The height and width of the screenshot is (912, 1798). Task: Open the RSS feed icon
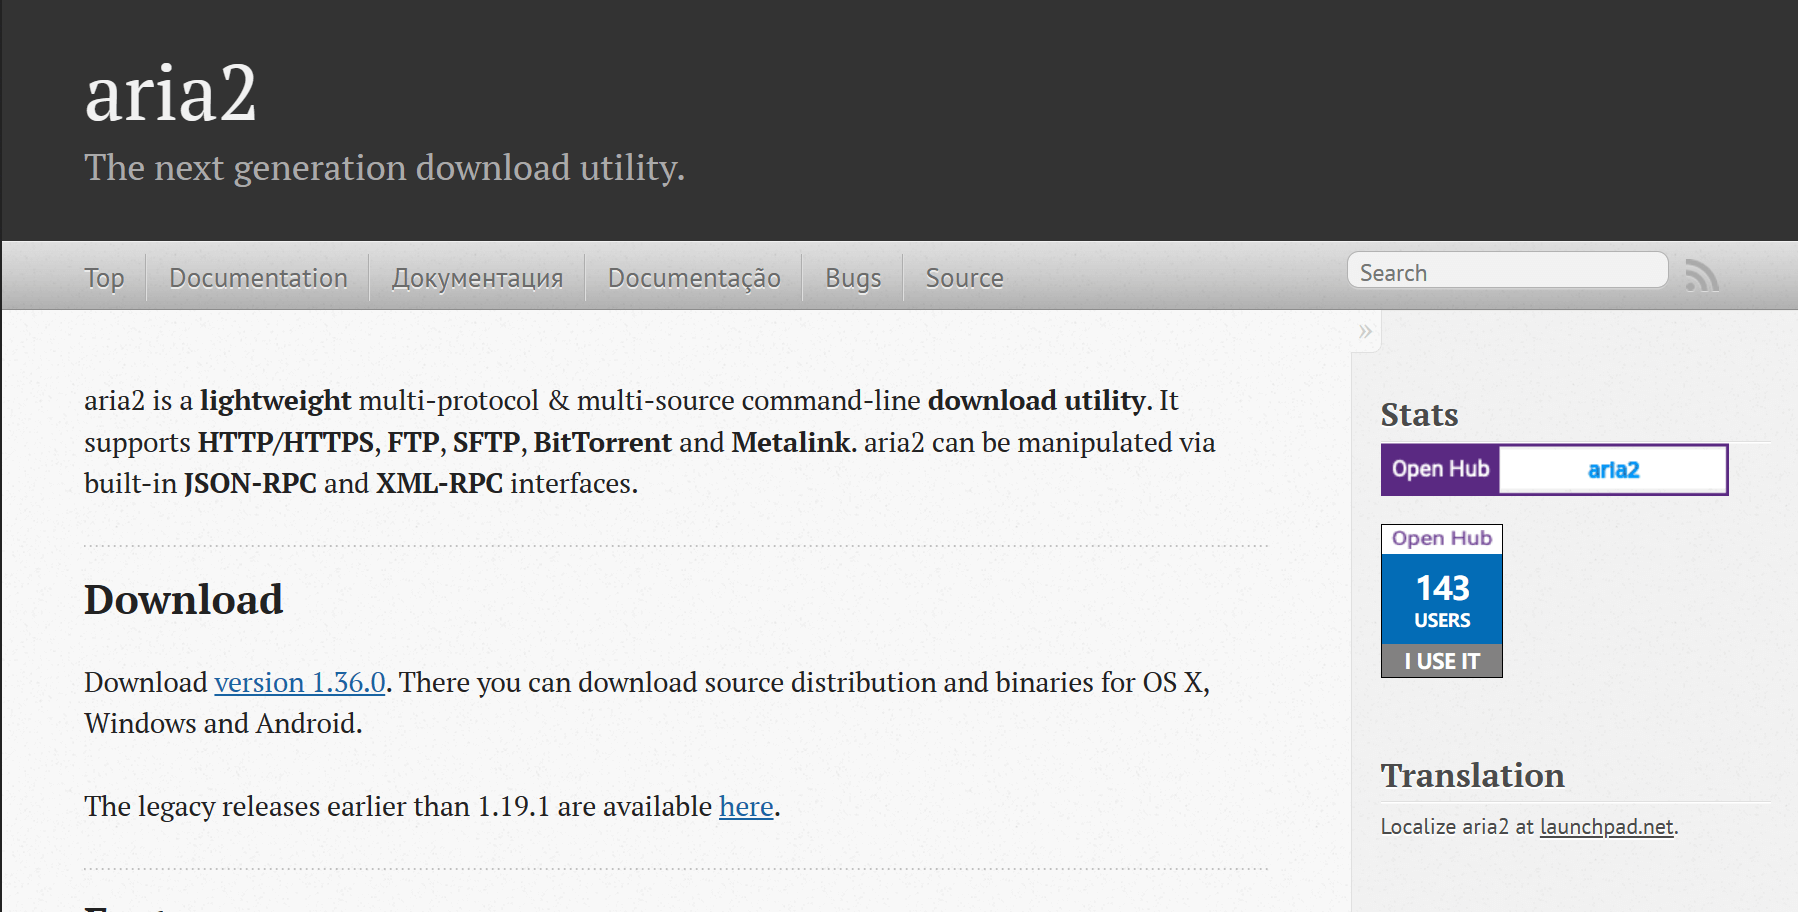click(1701, 275)
